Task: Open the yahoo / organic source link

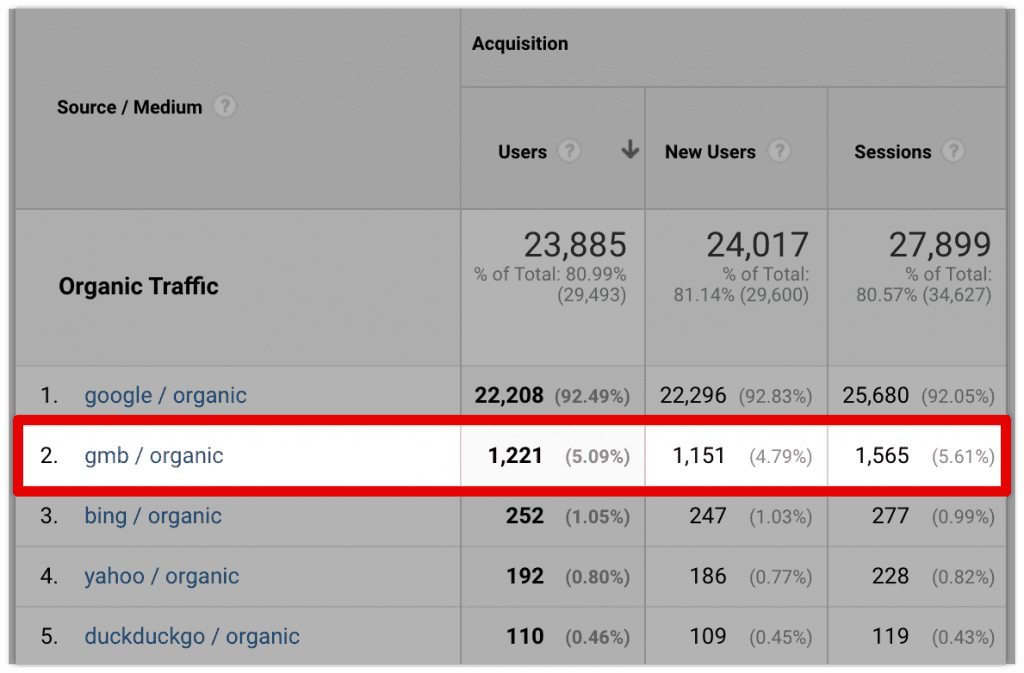Action: point(162,576)
